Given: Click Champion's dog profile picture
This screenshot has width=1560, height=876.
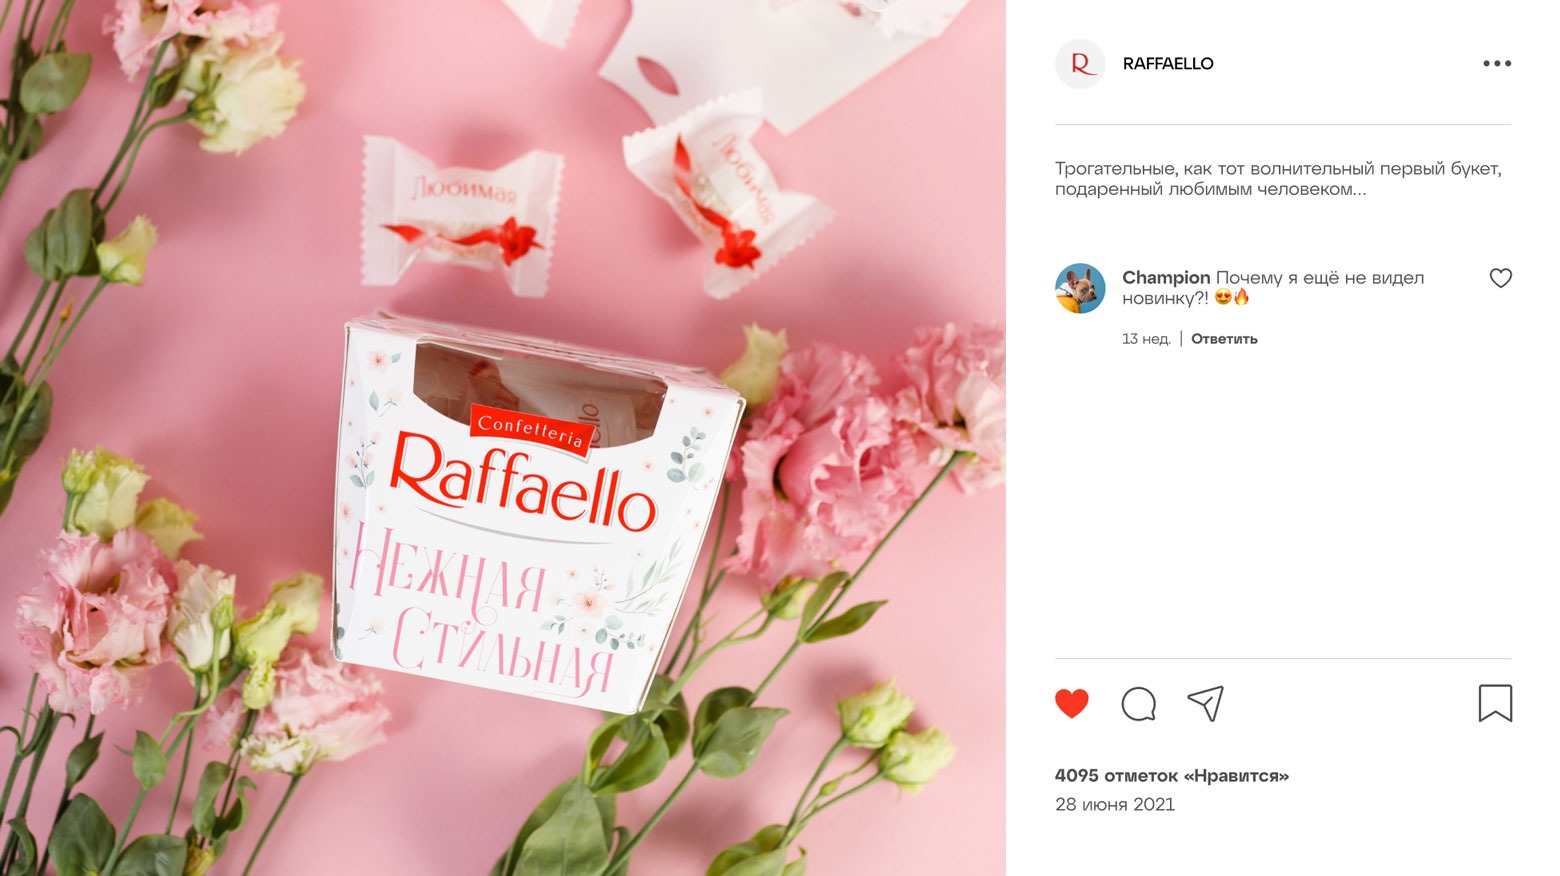Looking at the screenshot, I should (1080, 288).
